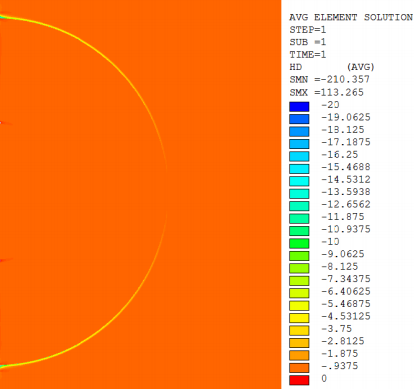Click the legend value -19.0625
Viewport: 414px width, 389px height.
[346, 117]
